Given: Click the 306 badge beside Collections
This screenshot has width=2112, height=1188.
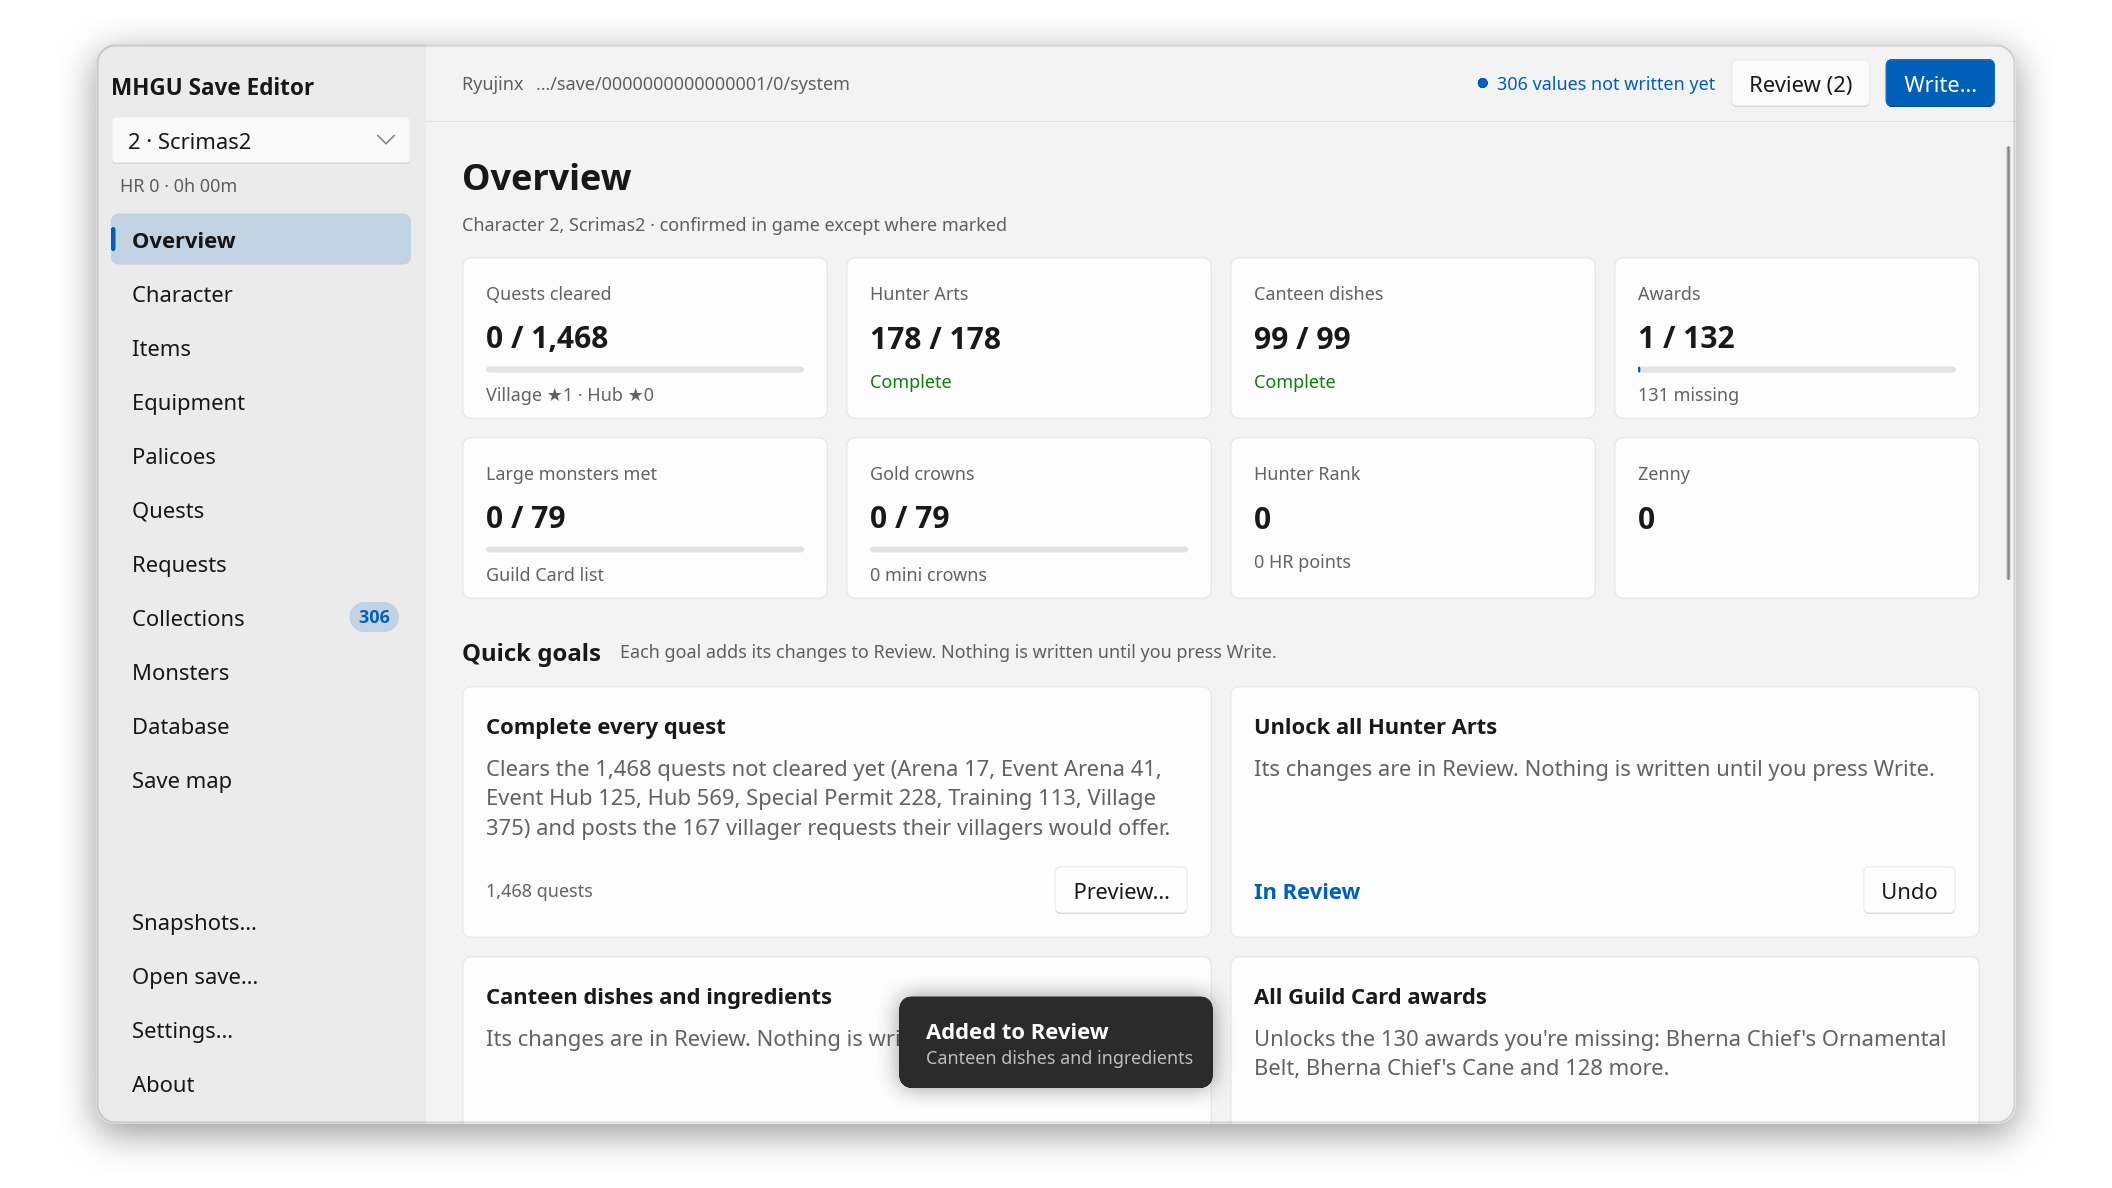Looking at the screenshot, I should (374, 617).
